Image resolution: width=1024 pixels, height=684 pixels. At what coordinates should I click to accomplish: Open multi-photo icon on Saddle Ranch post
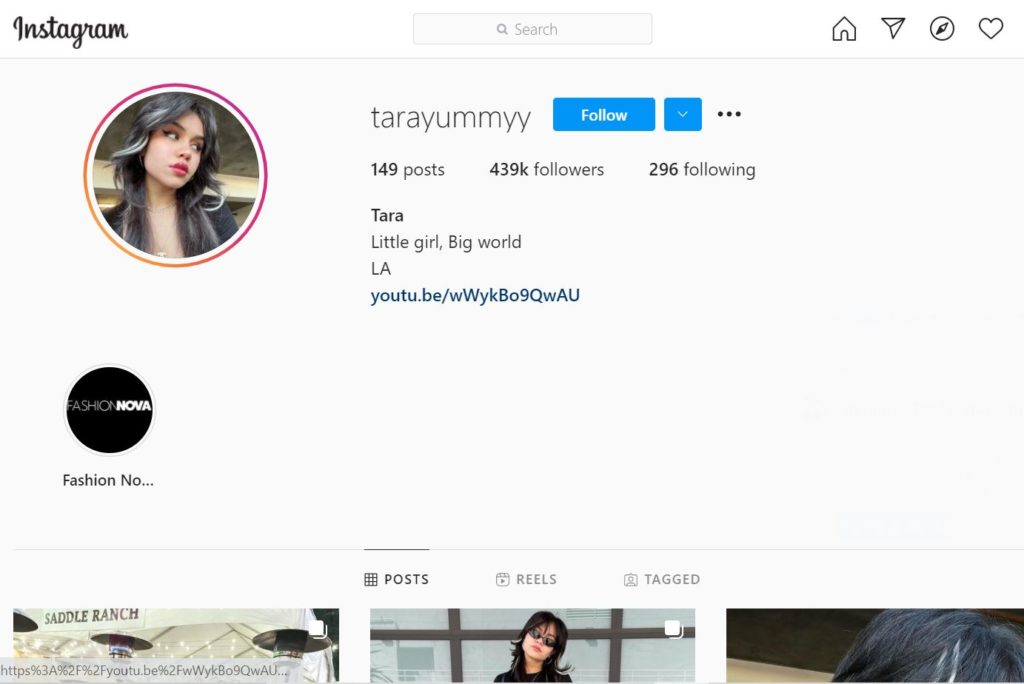(x=318, y=628)
